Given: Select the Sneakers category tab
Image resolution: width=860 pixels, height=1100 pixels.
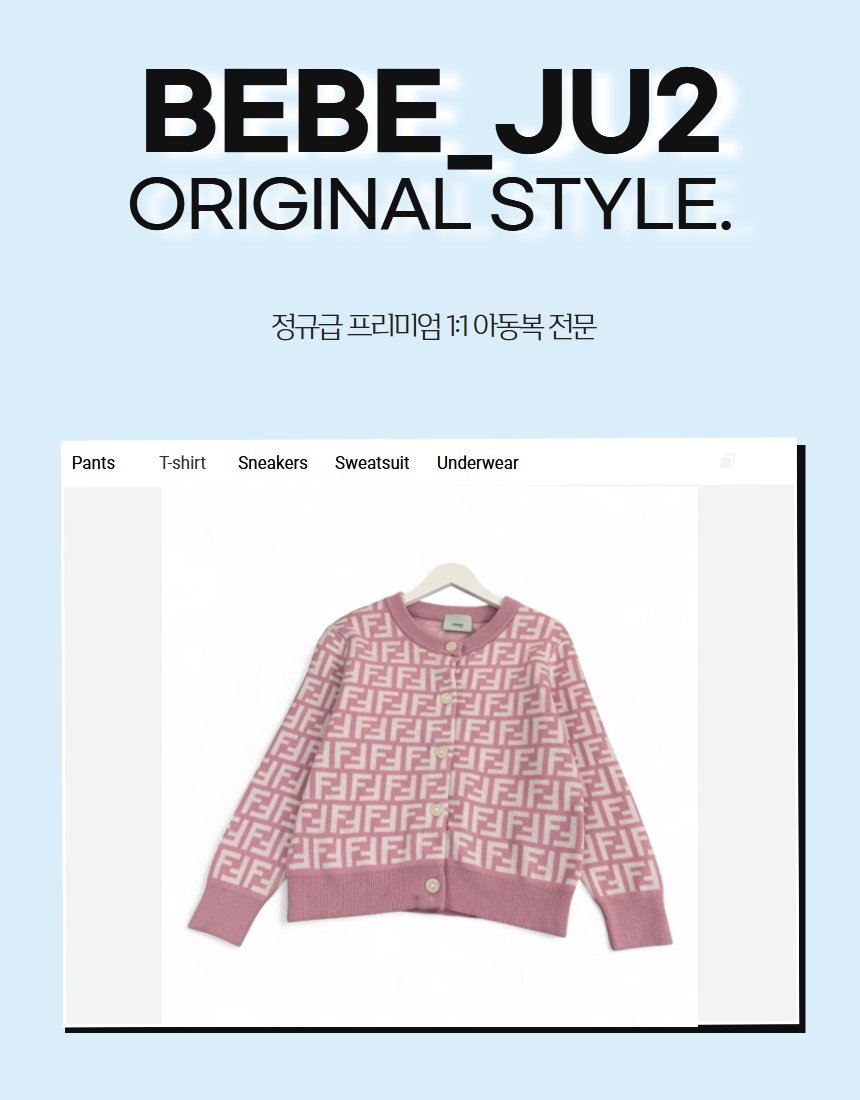Looking at the screenshot, I should [x=273, y=463].
